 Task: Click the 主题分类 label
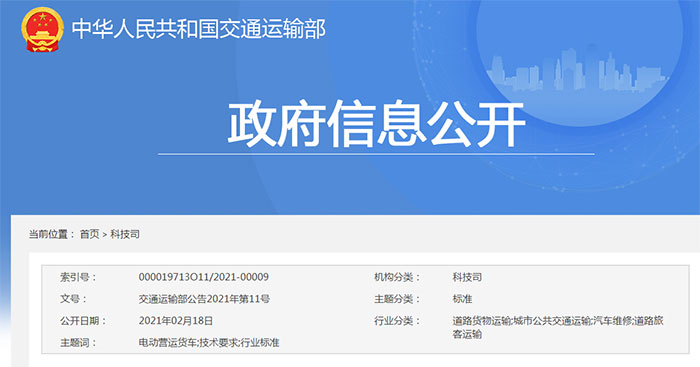(x=397, y=299)
